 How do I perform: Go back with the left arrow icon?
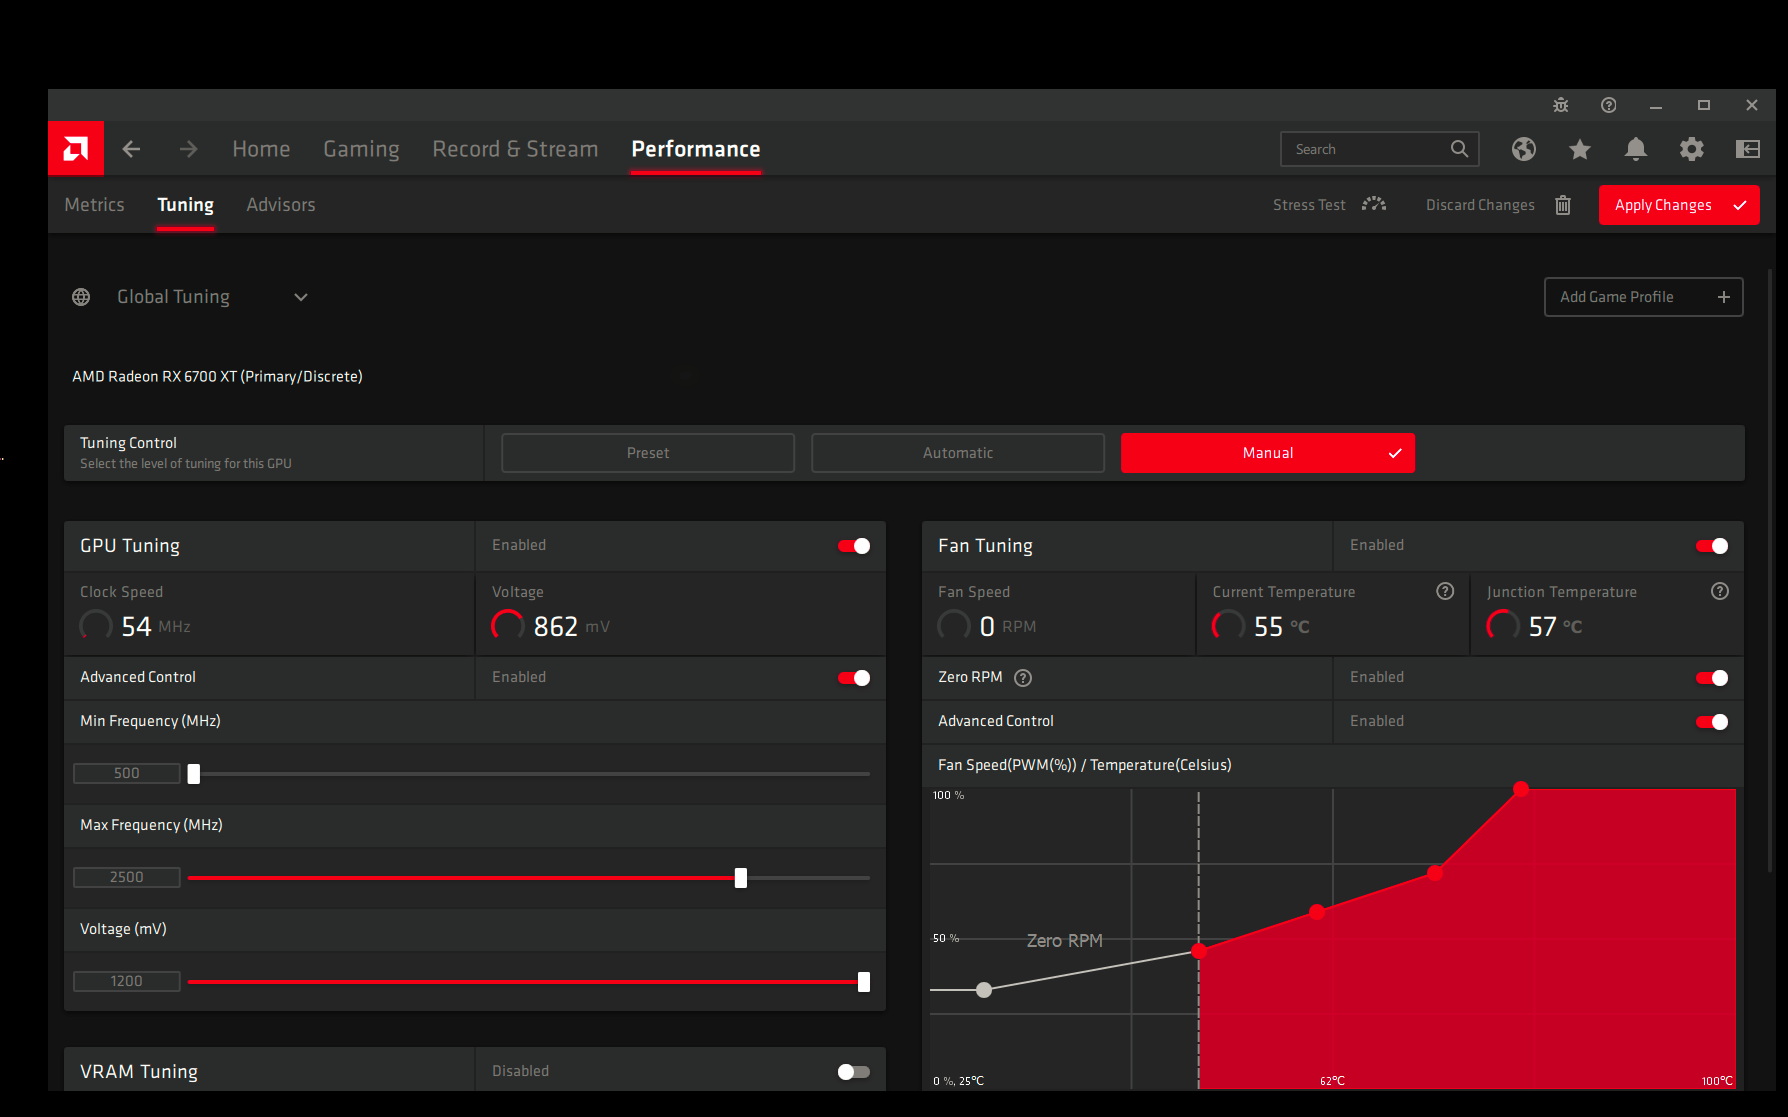(x=131, y=149)
